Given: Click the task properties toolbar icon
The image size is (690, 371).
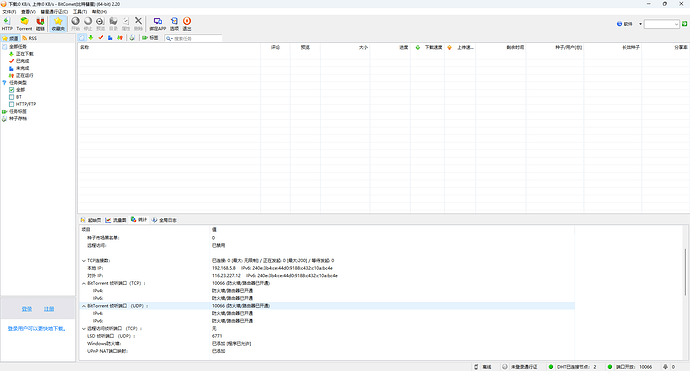Looking at the screenshot, I should click(126, 23).
